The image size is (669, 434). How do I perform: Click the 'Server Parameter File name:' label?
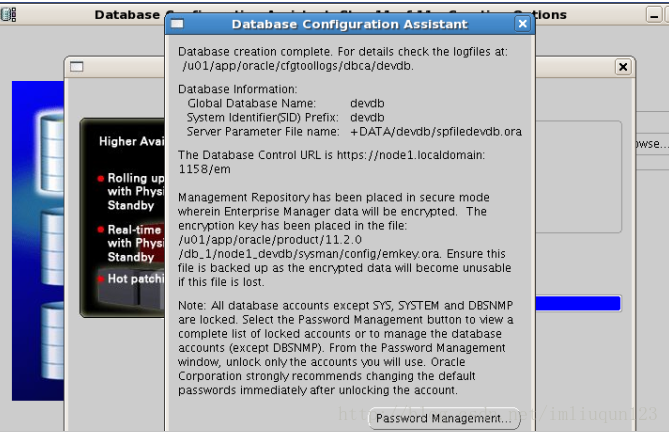click(263, 131)
